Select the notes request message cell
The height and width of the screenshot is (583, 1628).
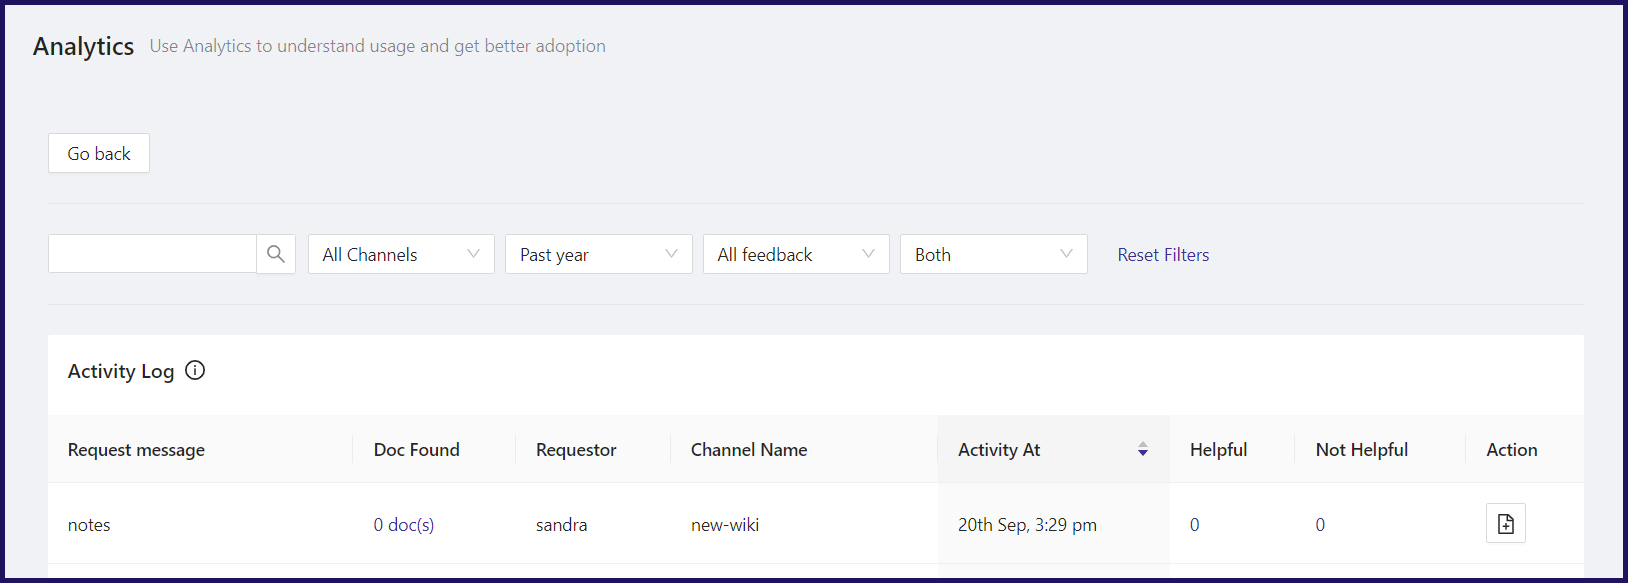[89, 525]
